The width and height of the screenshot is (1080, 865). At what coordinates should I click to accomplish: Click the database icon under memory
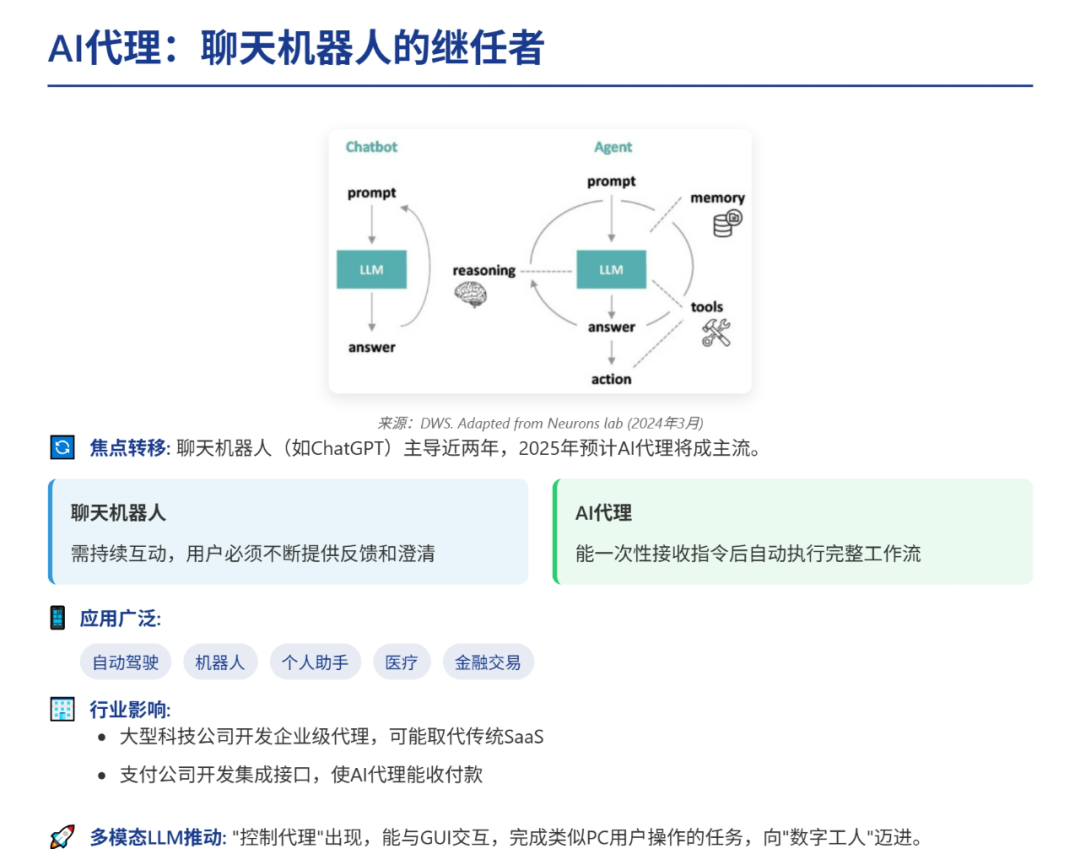(x=727, y=224)
